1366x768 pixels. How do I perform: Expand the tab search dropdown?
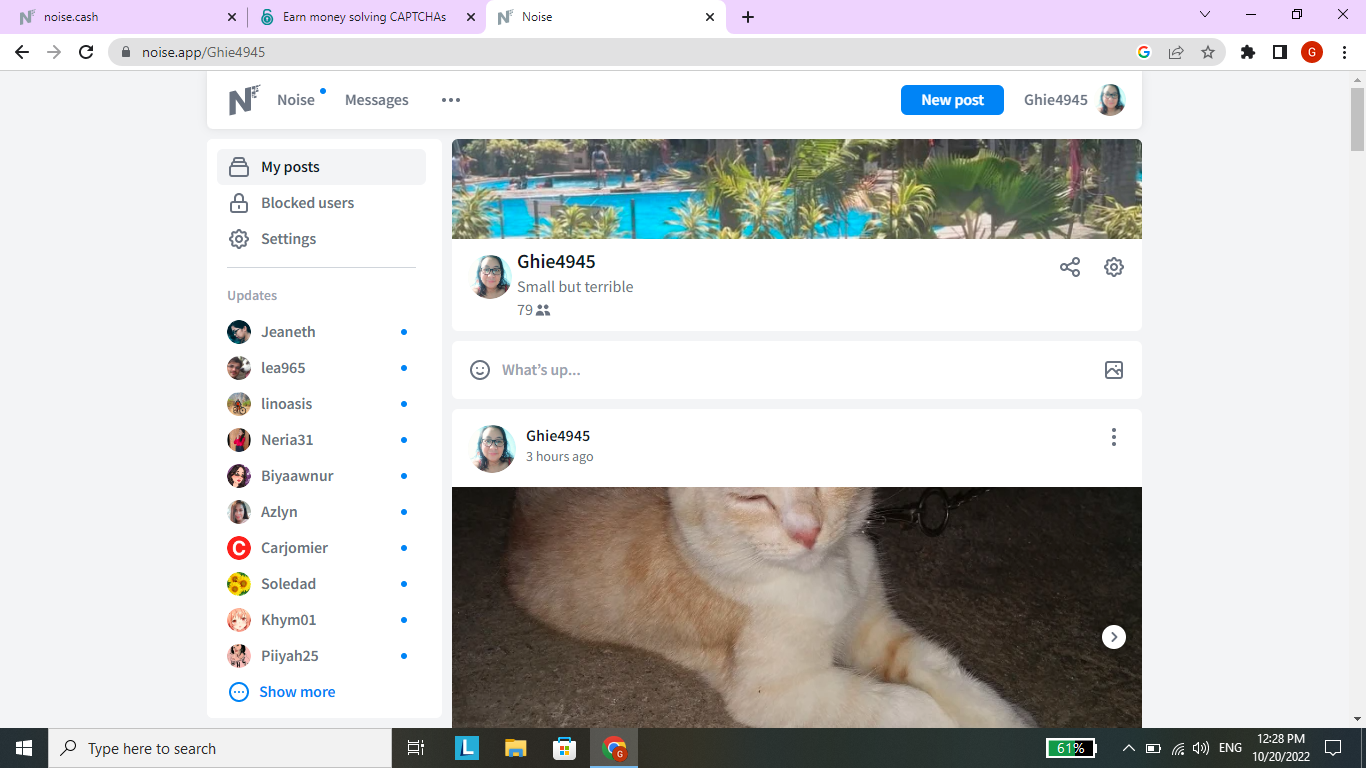click(x=1205, y=15)
